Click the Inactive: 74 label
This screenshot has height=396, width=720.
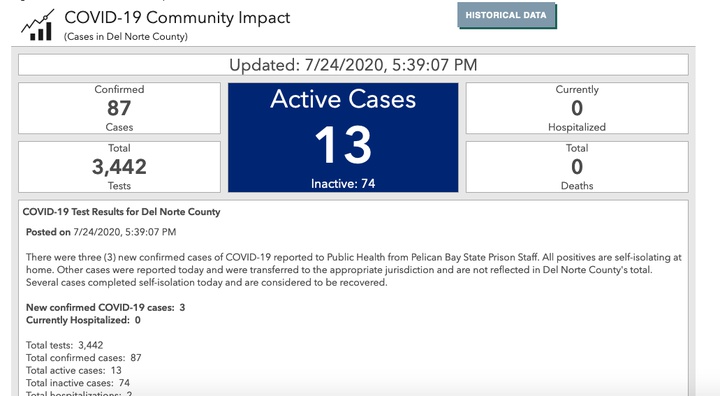click(343, 184)
